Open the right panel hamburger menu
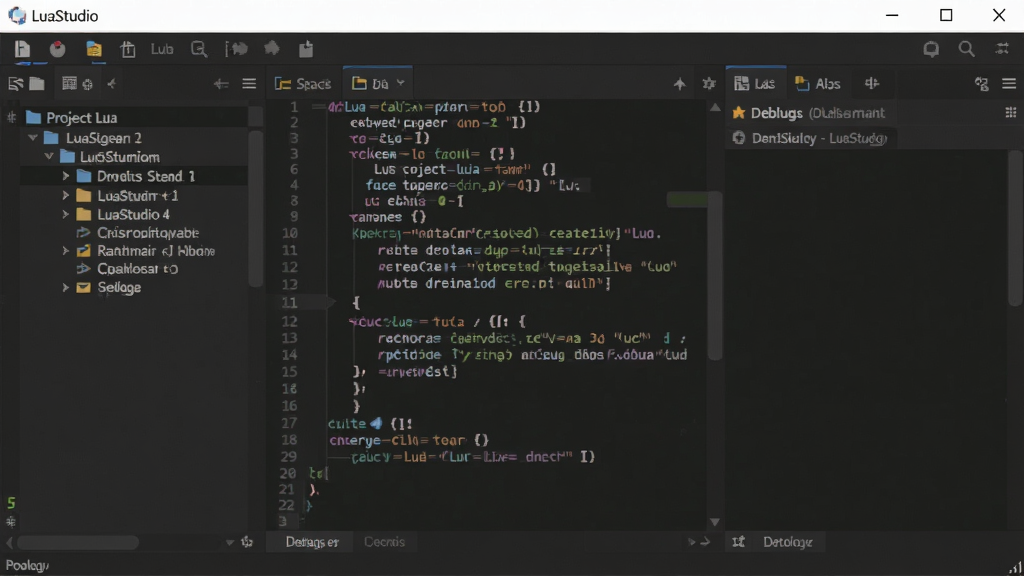This screenshot has width=1024, height=576. [x=1009, y=84]
